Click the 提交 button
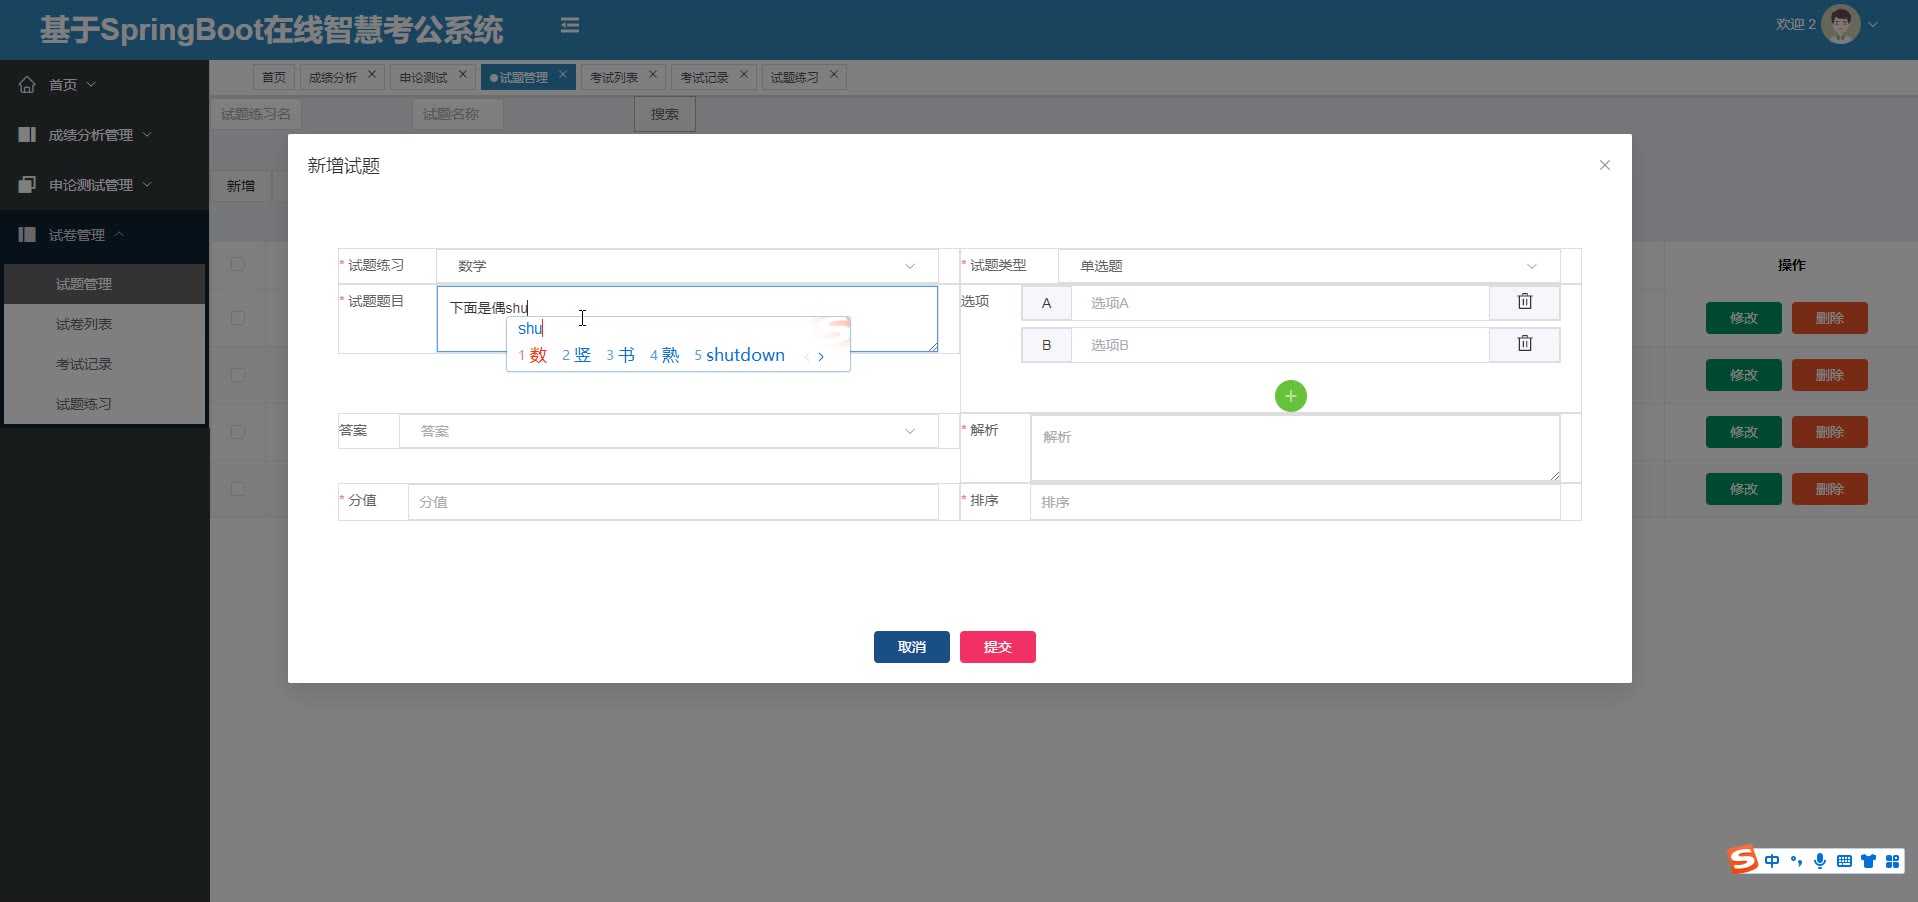 pyautogui.click(x=998, y=647)
